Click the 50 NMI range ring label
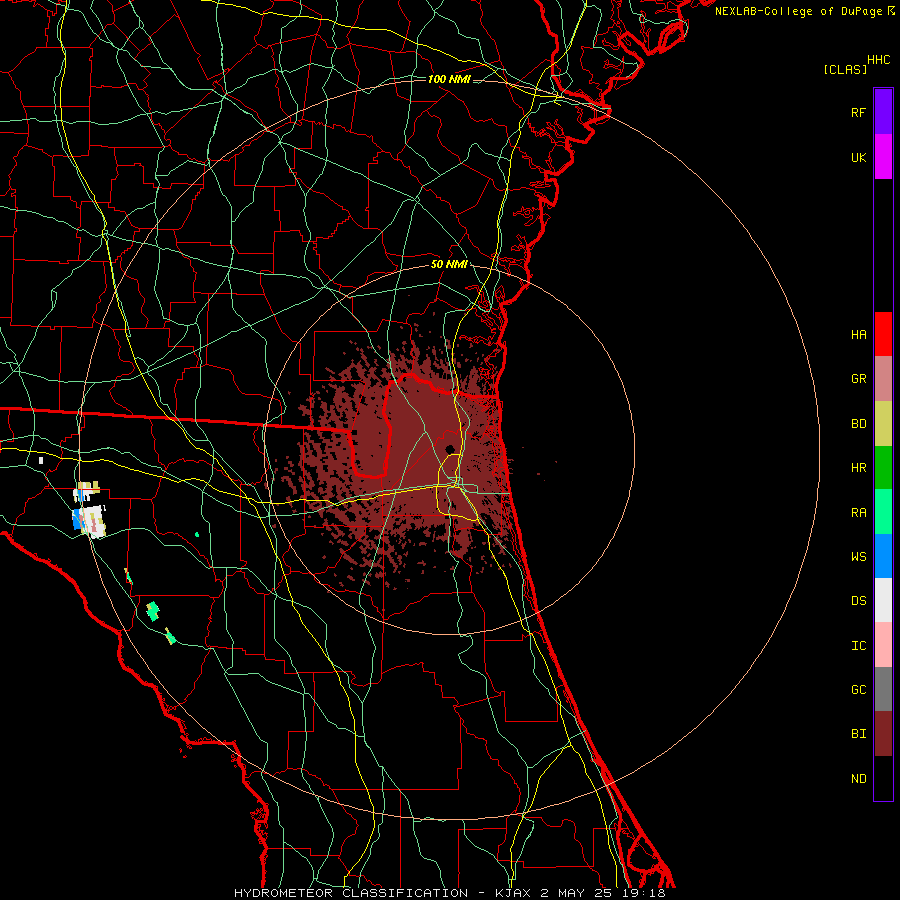Viewport: 900px width, 900px height. 449,265
